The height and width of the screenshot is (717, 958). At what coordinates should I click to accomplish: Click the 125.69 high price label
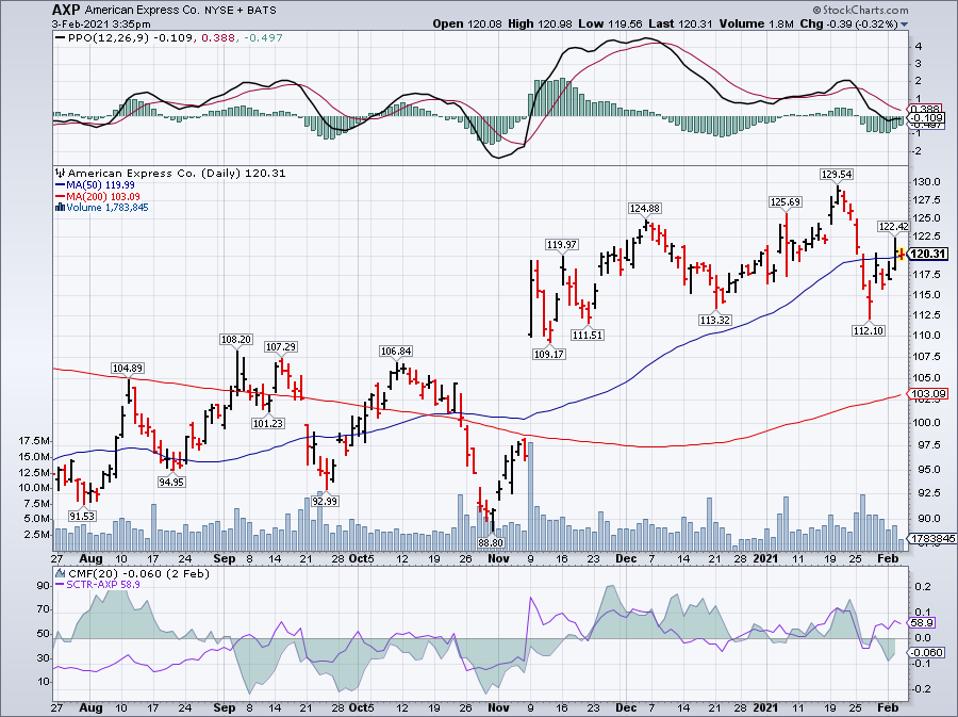[x=785, y=202]
